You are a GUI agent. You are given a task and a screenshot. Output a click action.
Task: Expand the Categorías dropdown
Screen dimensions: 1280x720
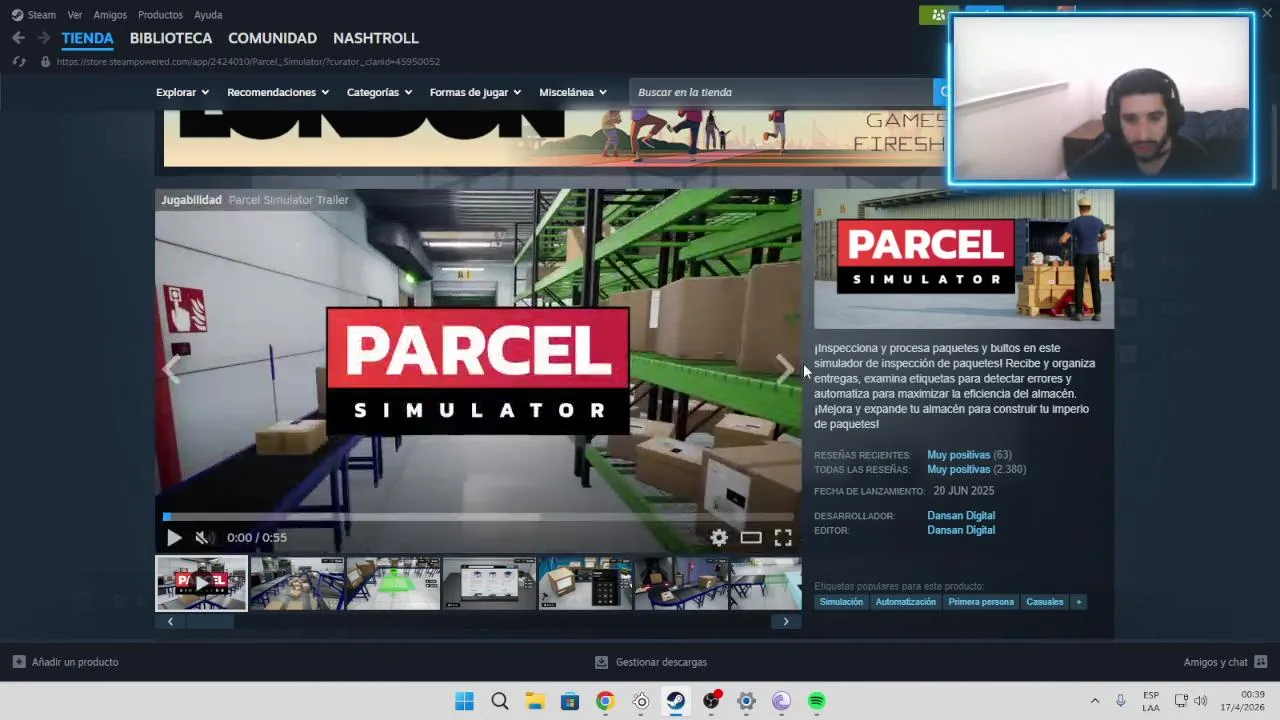pyautogui.click(x=379, y=92)
